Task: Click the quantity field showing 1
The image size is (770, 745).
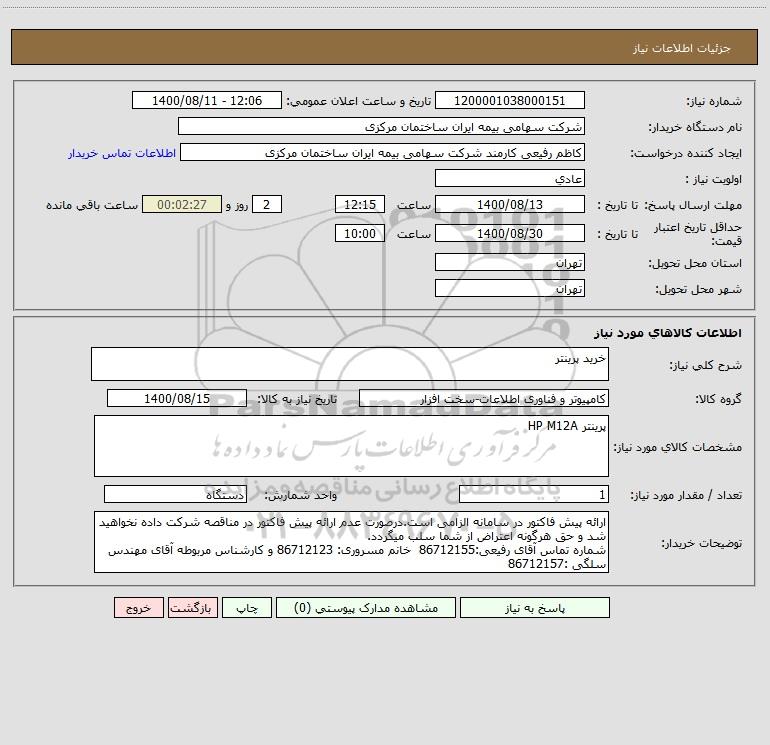Action: 534,494
